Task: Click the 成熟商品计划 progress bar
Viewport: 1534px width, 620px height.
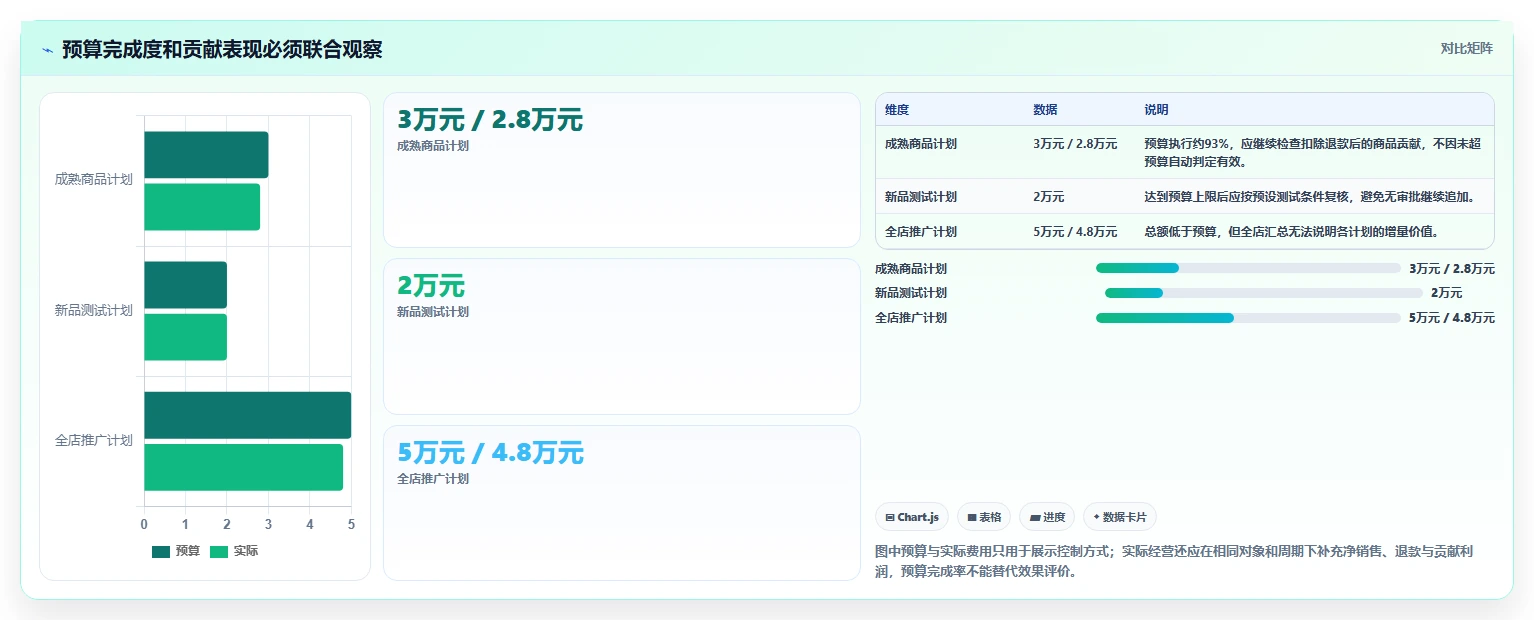Action: [1248, 268]
